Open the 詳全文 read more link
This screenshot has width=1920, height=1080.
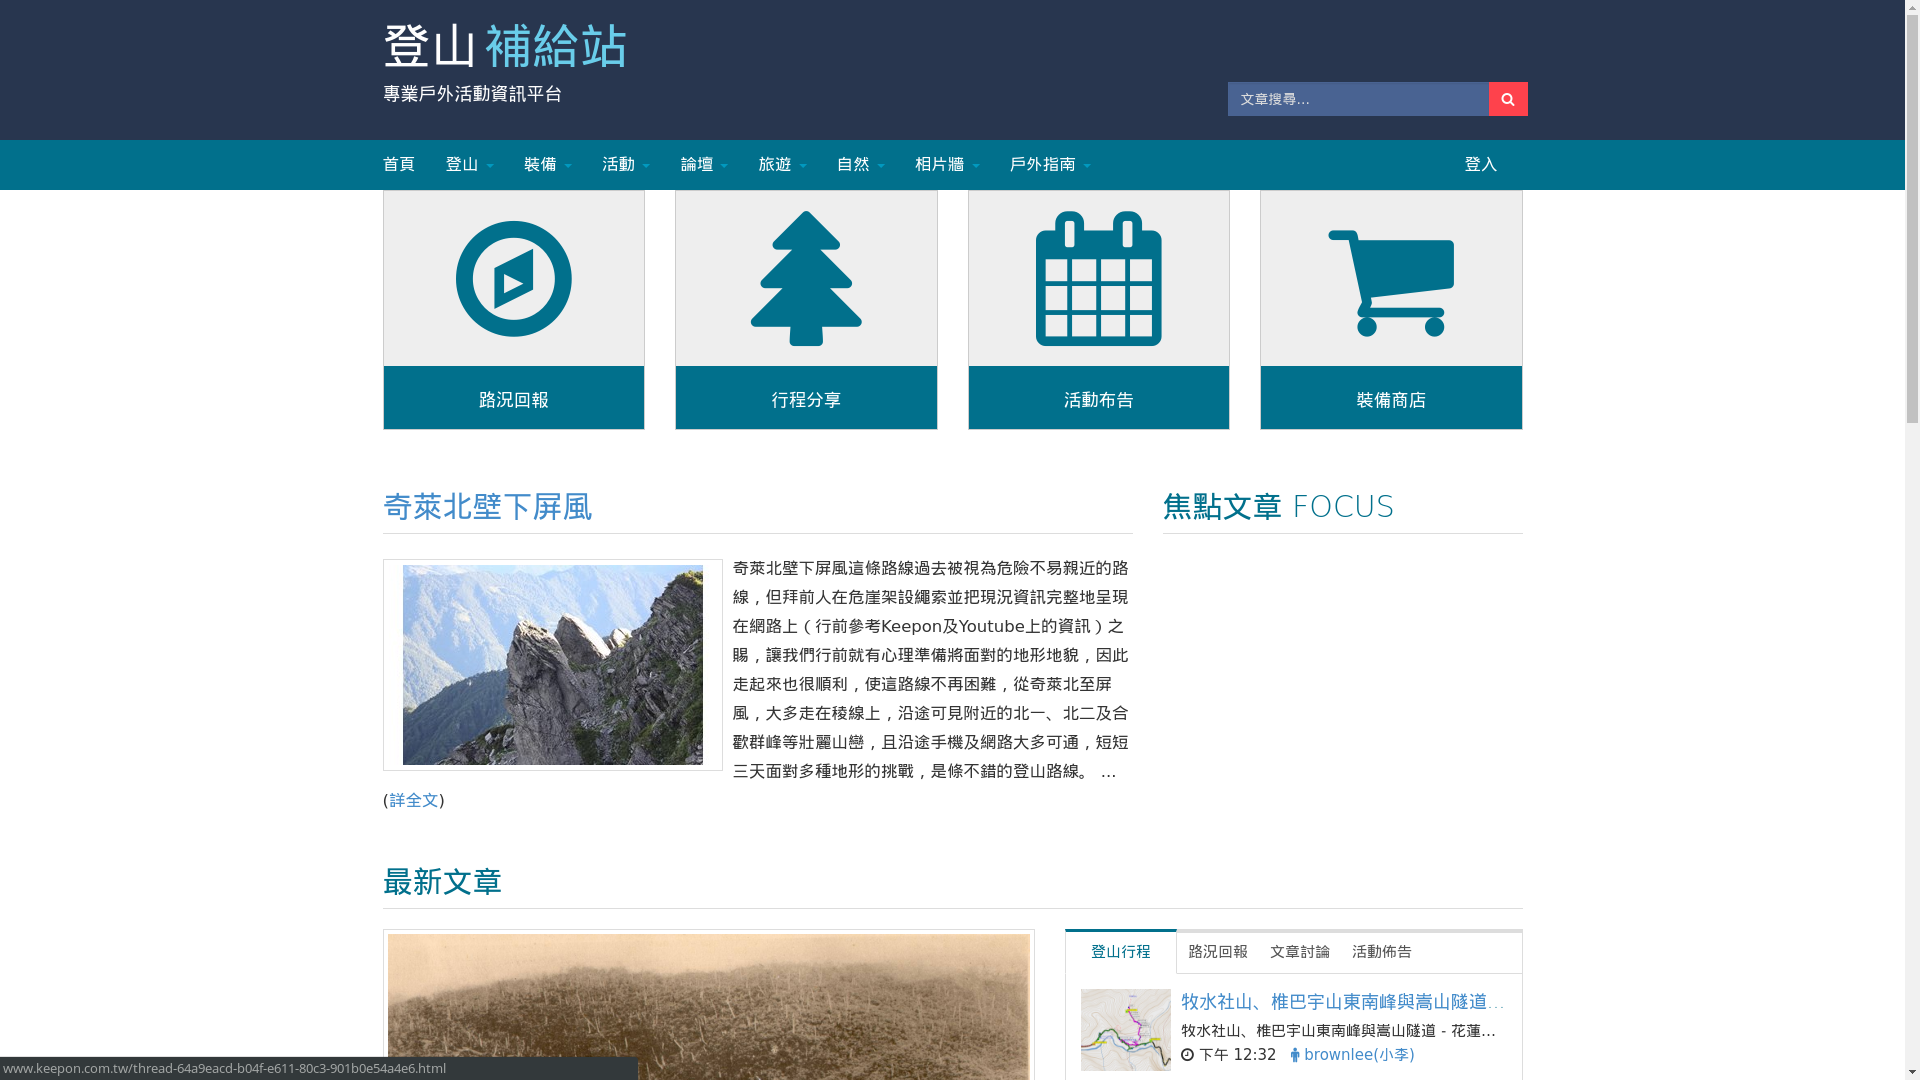413,800
